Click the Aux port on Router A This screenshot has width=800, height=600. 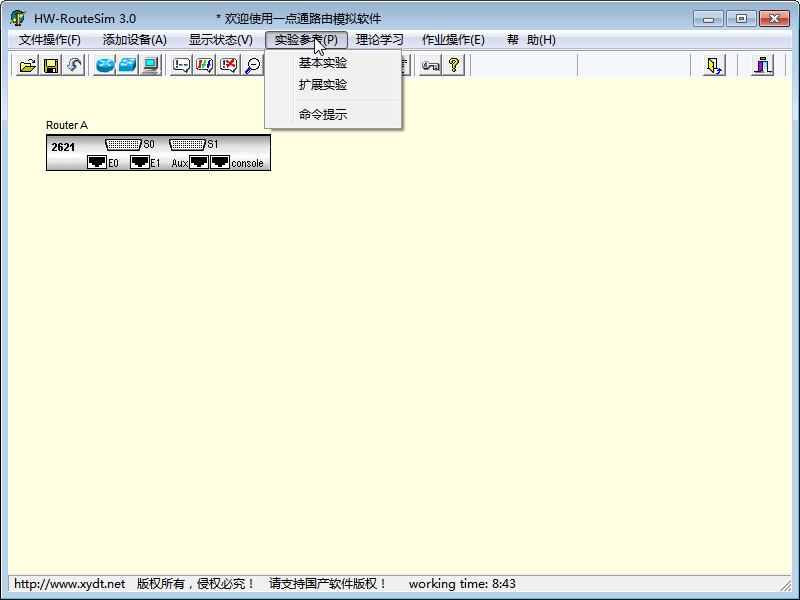(199, 162)
